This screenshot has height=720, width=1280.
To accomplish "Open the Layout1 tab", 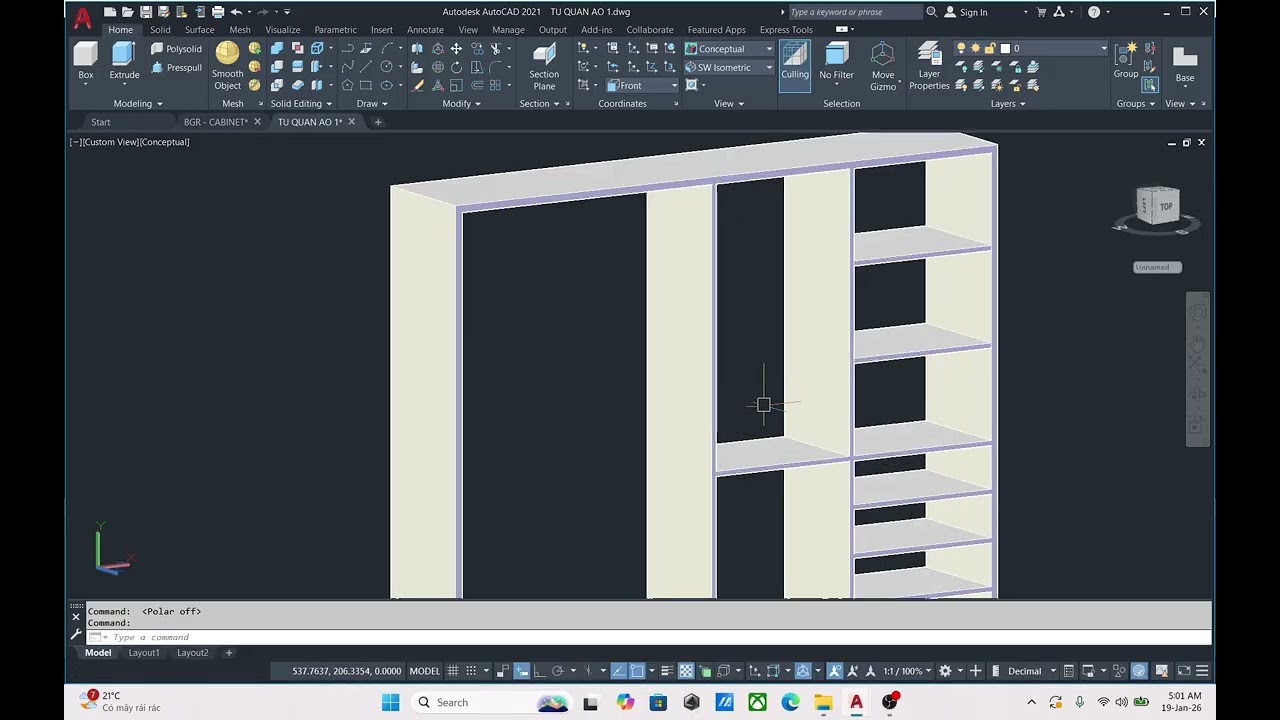I will tap(143, 653).
